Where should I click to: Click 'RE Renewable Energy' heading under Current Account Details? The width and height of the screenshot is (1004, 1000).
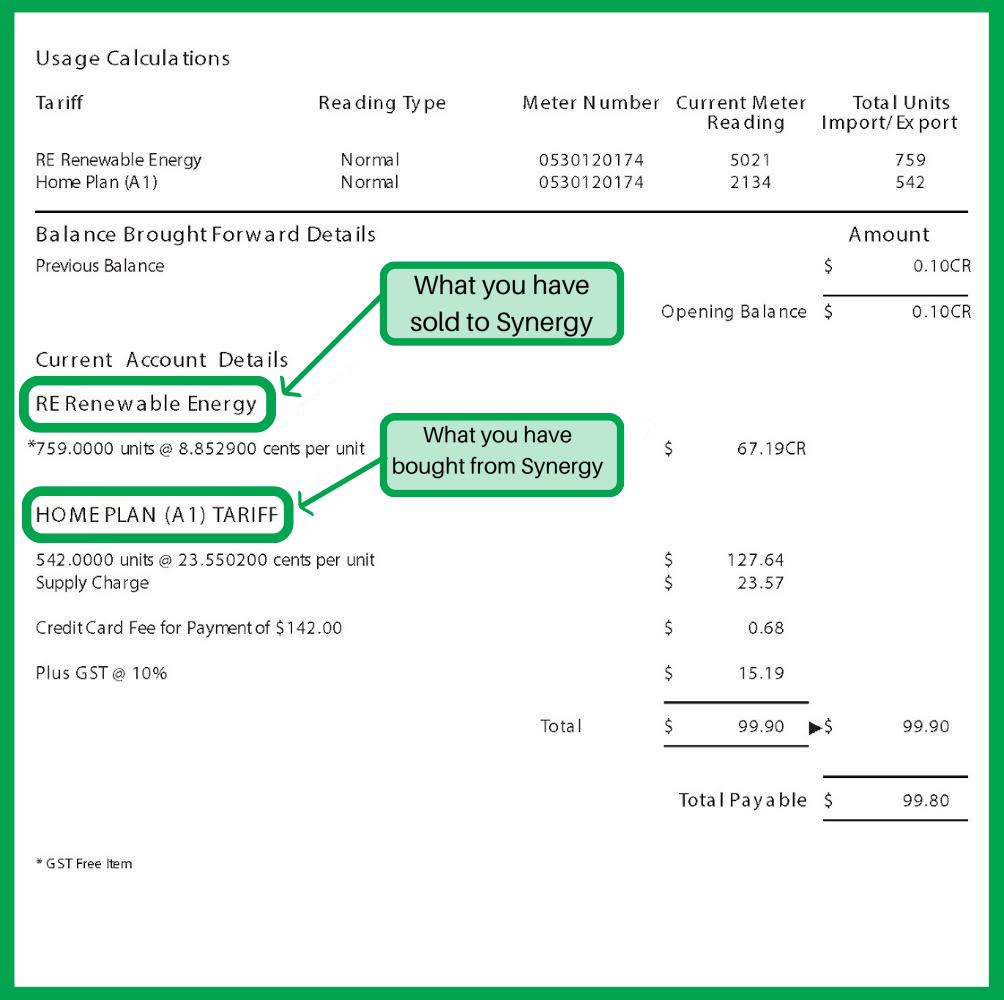(146, 404)
